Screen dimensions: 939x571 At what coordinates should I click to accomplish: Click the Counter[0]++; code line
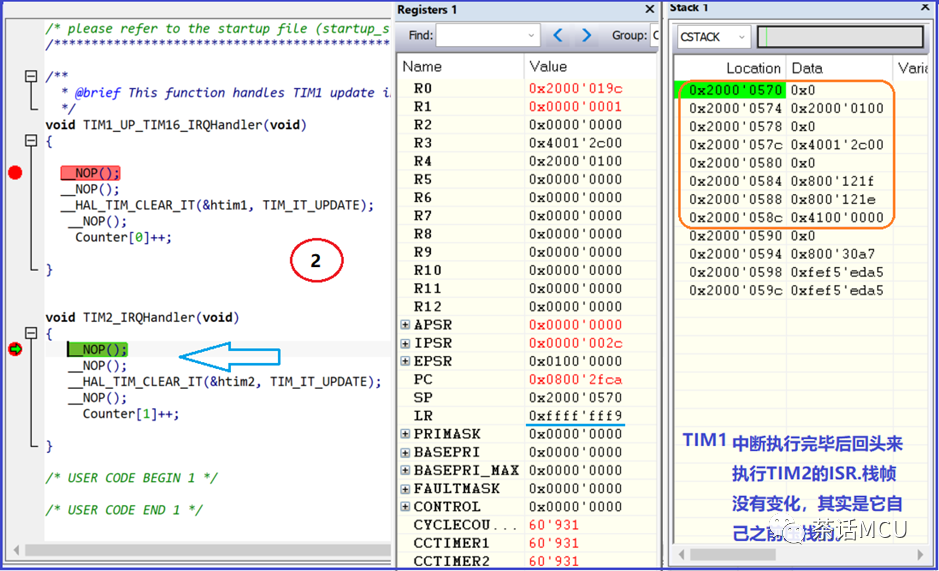pos(123,237)
